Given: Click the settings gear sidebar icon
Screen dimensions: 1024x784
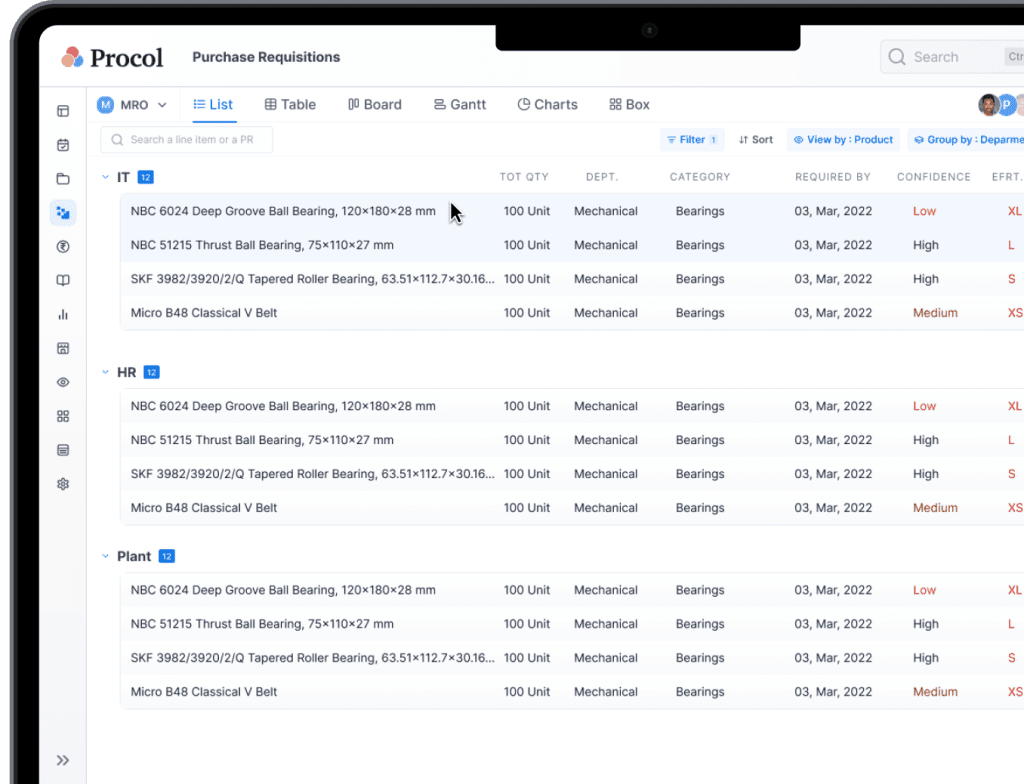Looking at the screenshot, I should coord(63,484).
